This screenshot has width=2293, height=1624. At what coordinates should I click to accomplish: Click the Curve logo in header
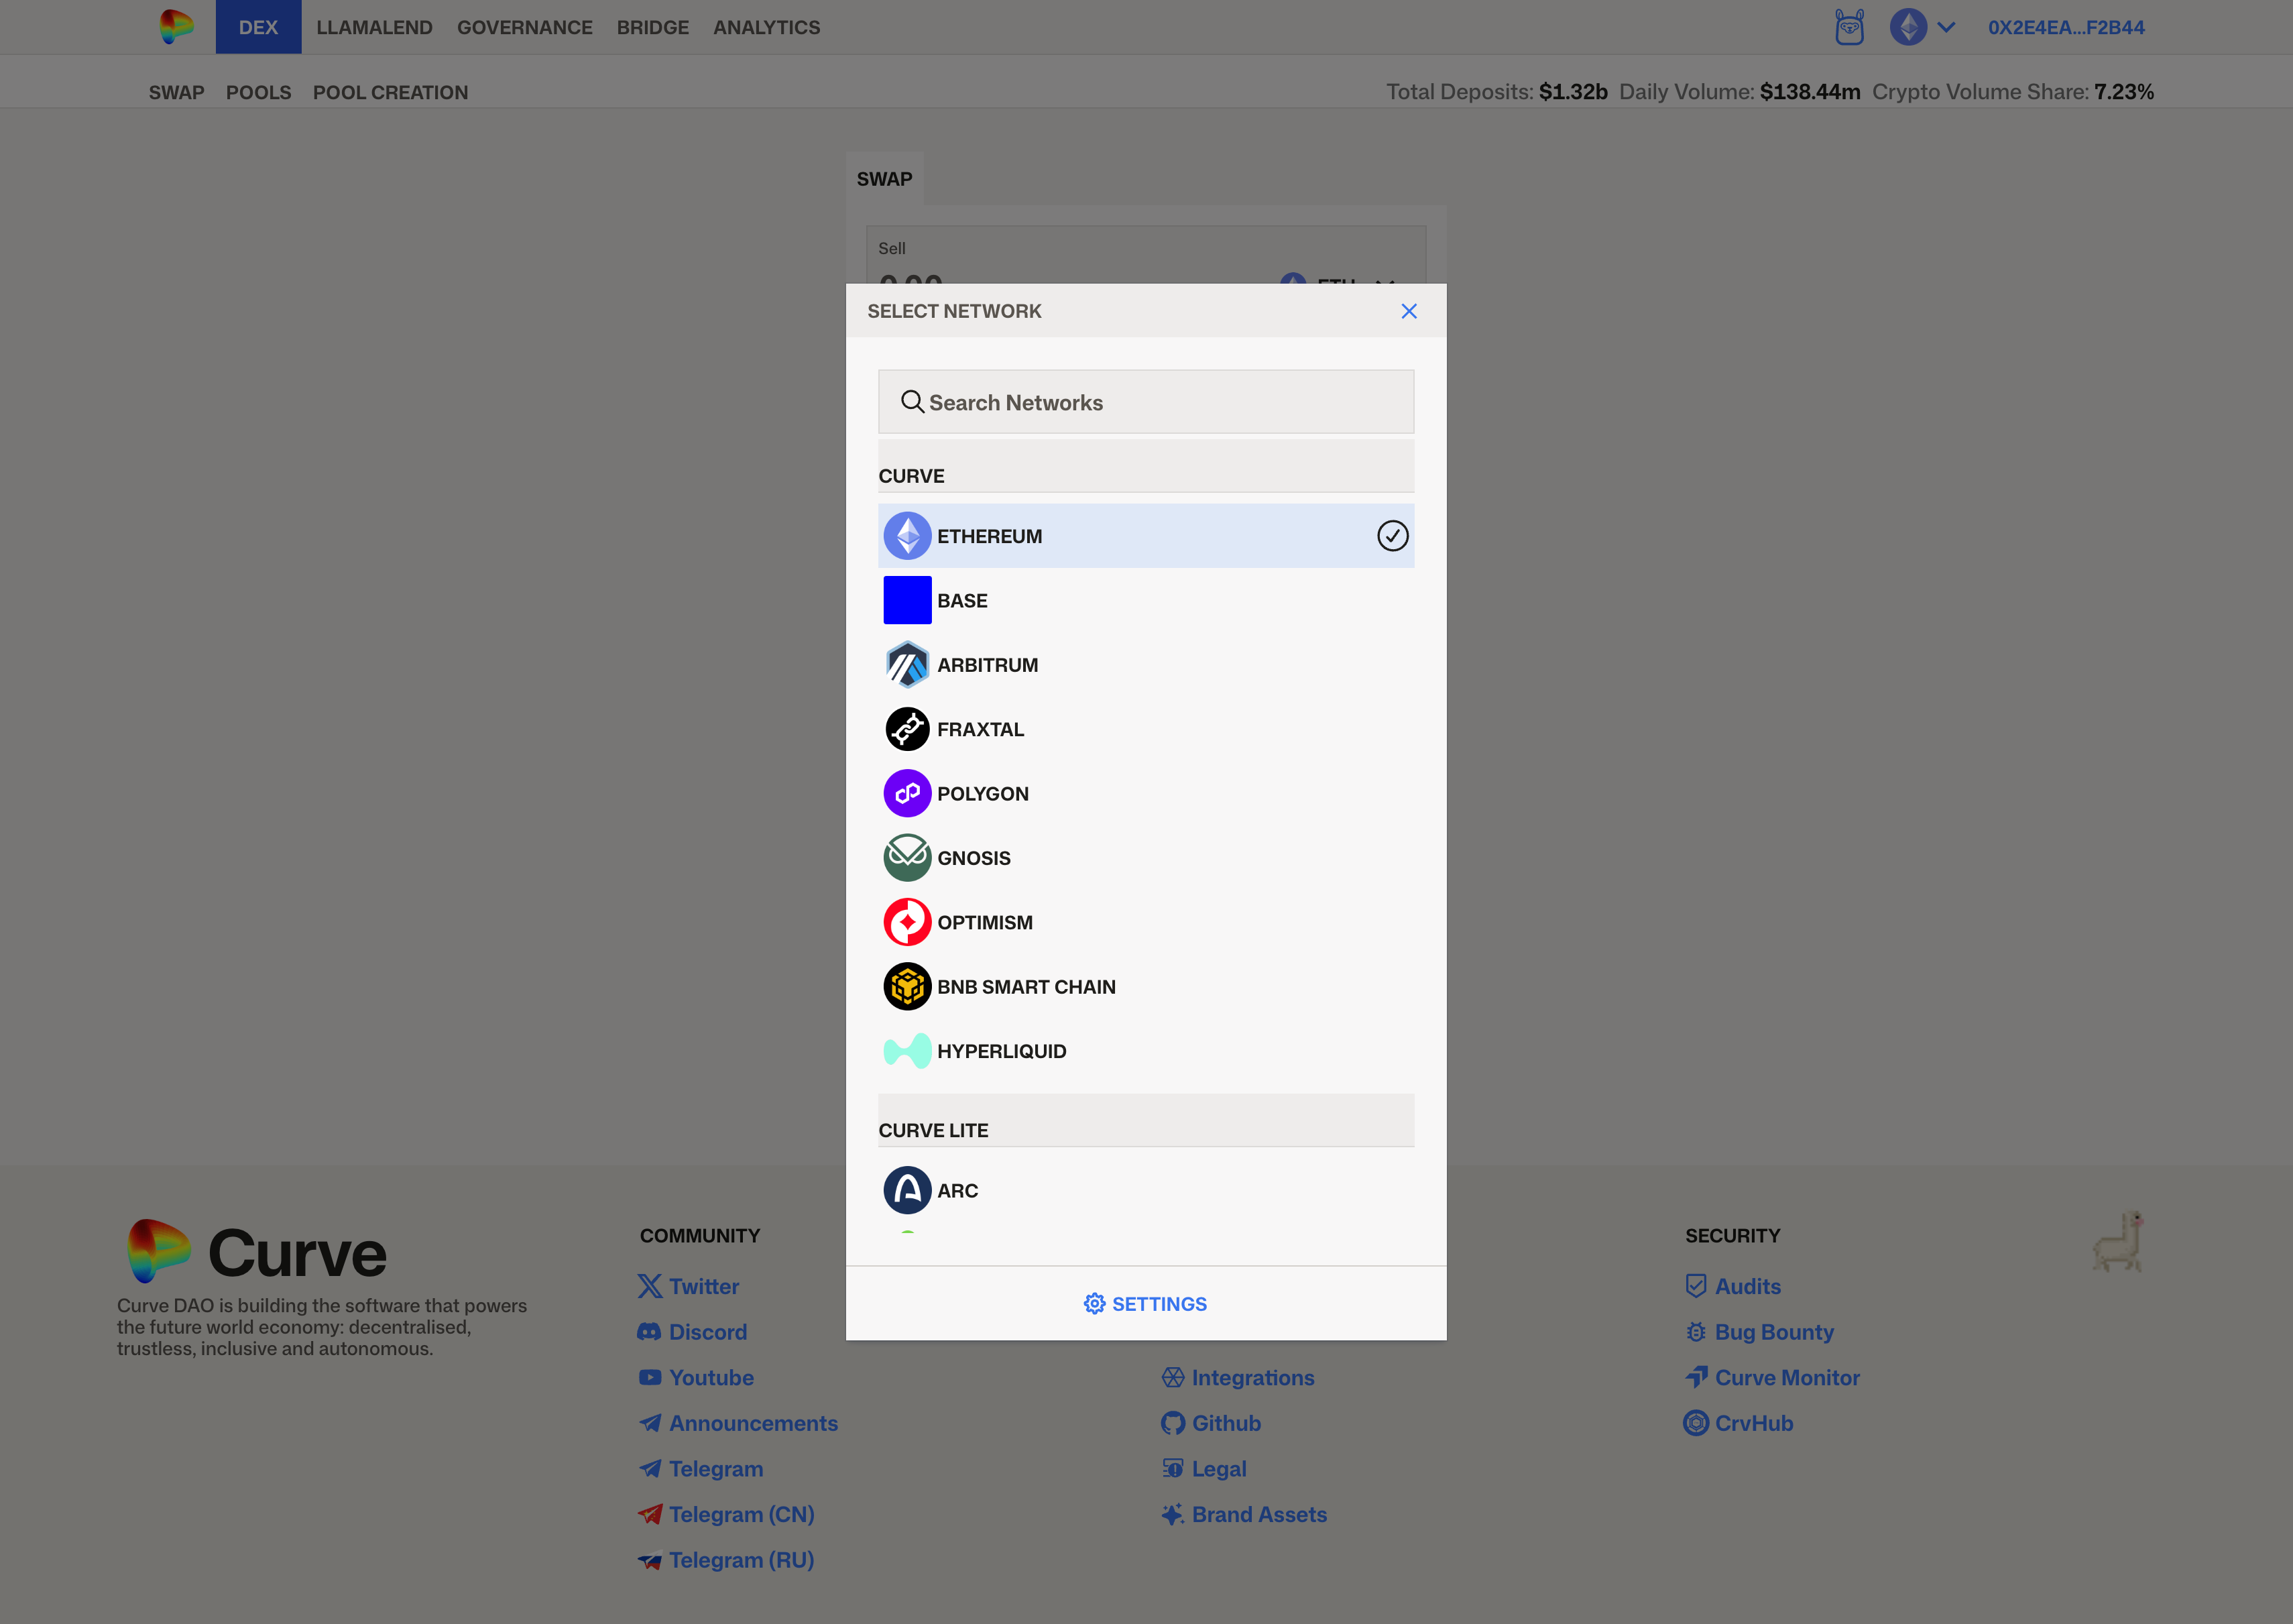(x=177, y=27)
